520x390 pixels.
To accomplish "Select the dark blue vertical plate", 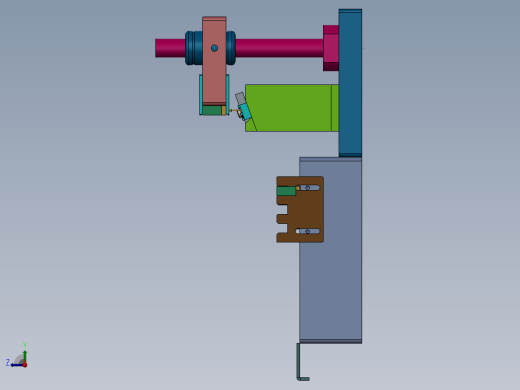I will (350, 83).
